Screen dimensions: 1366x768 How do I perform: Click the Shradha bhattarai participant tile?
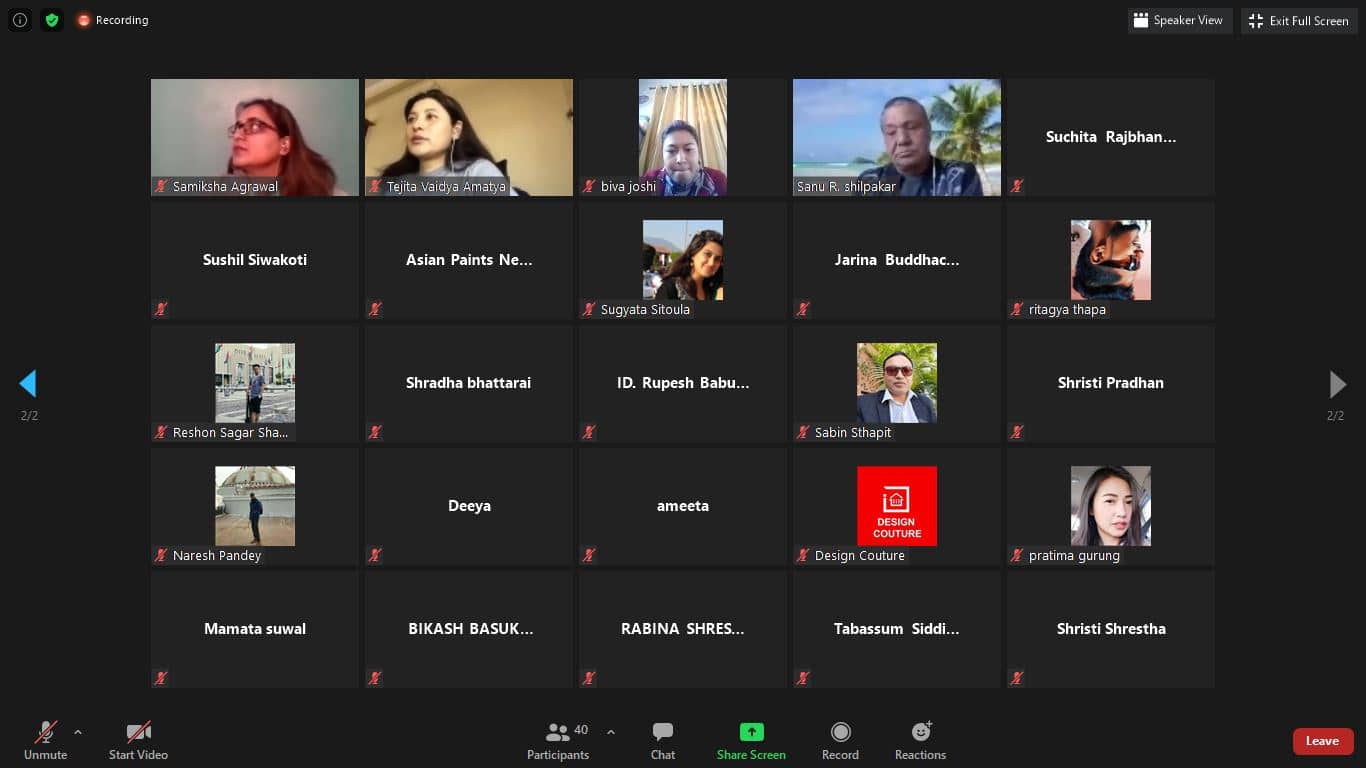click(469, 383)
